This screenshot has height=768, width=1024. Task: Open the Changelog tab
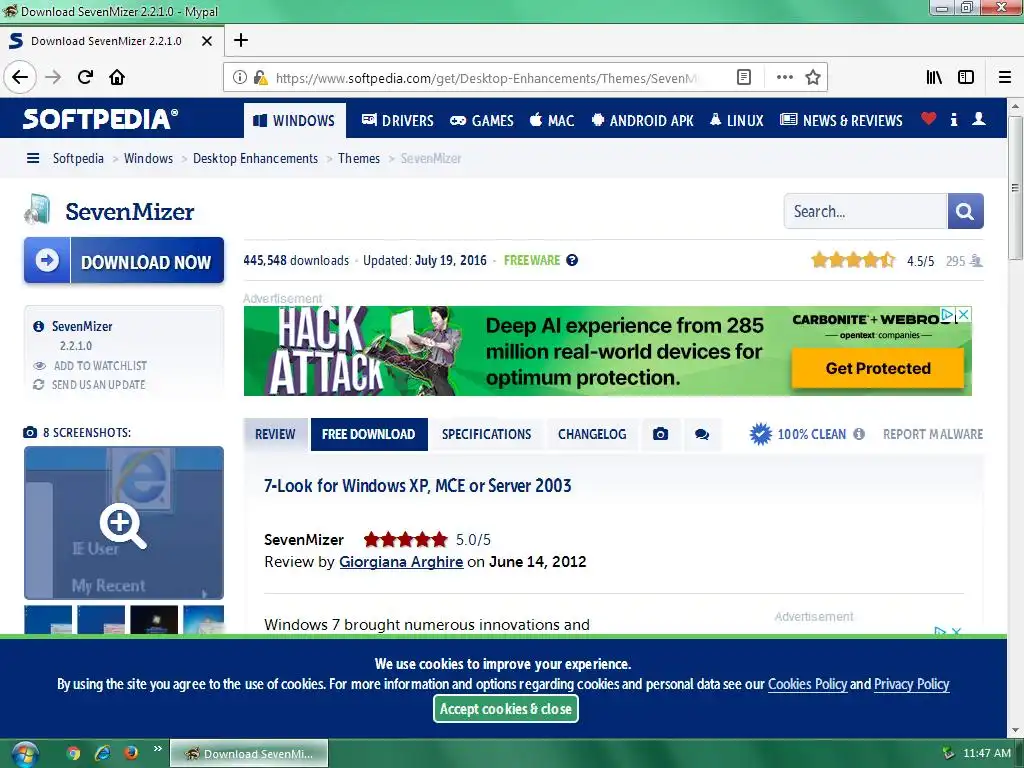point(592,434)
